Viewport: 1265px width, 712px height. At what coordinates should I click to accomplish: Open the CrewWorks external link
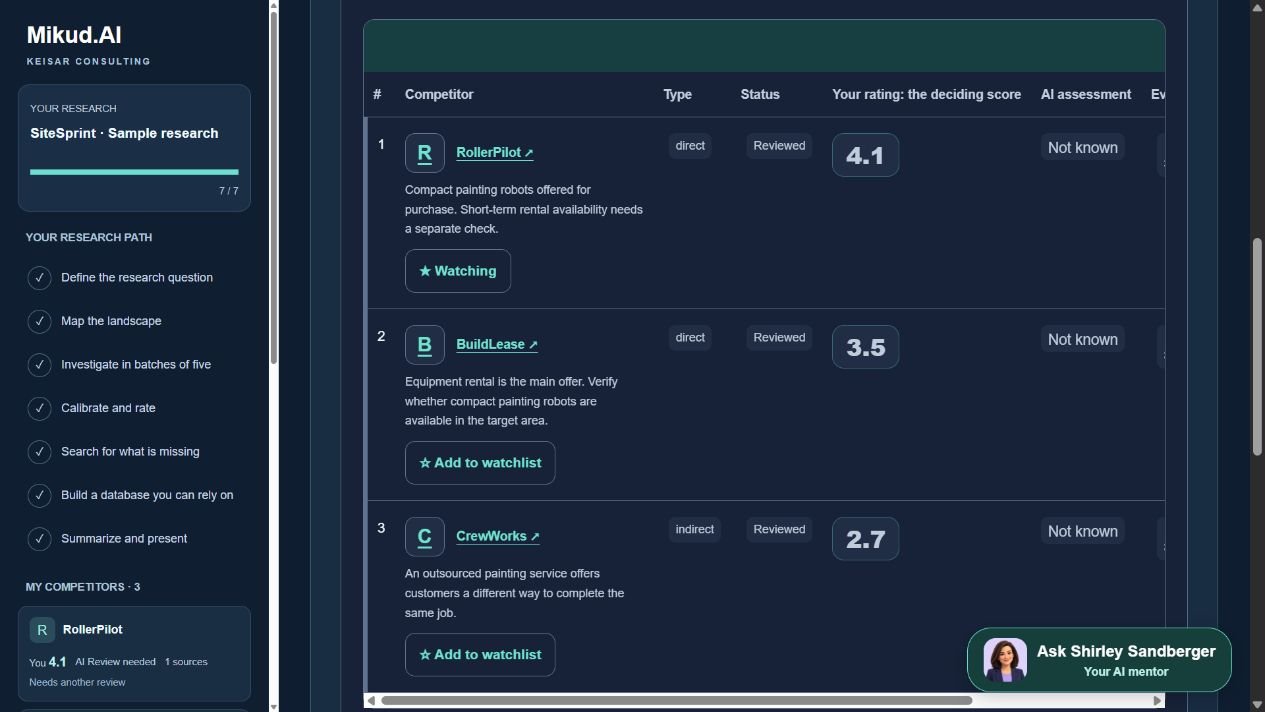click(497, 537)
